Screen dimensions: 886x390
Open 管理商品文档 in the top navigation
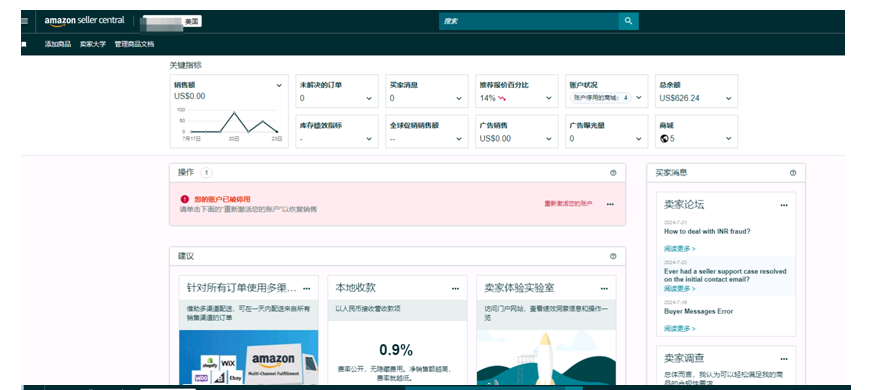pos(134,44)
